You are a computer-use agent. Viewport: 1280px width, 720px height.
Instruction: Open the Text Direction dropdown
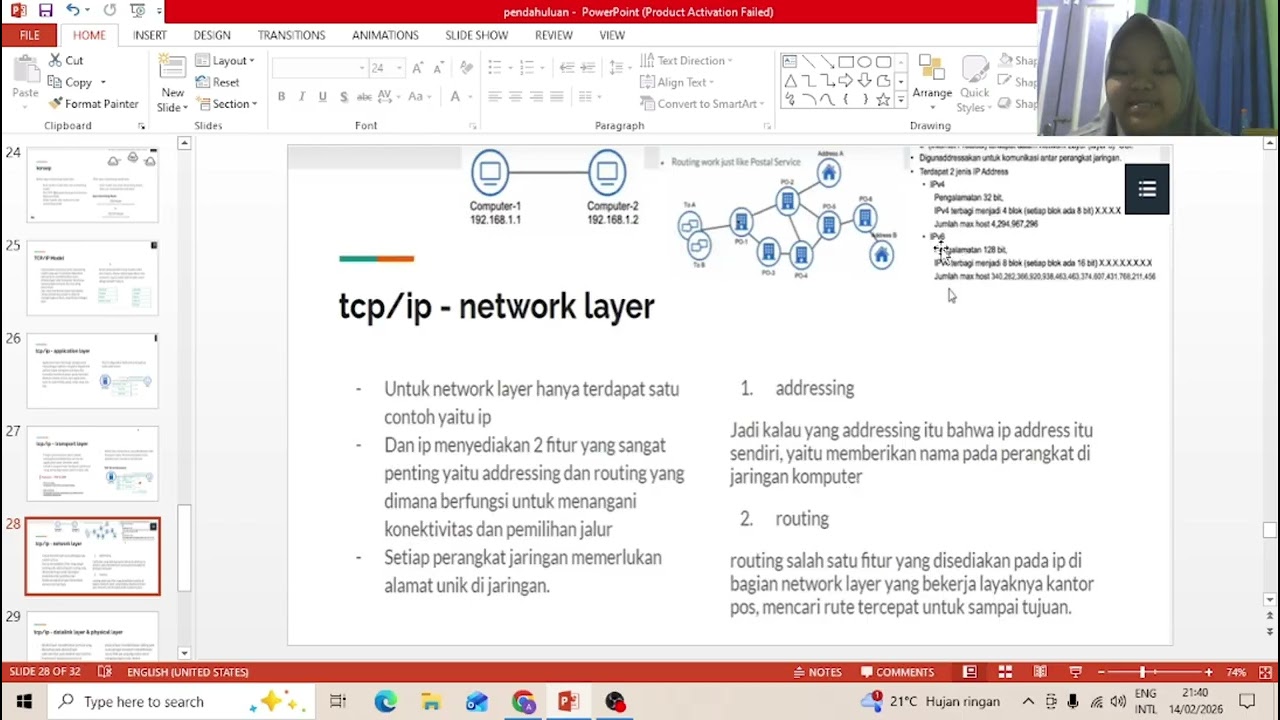click(687, 60)
